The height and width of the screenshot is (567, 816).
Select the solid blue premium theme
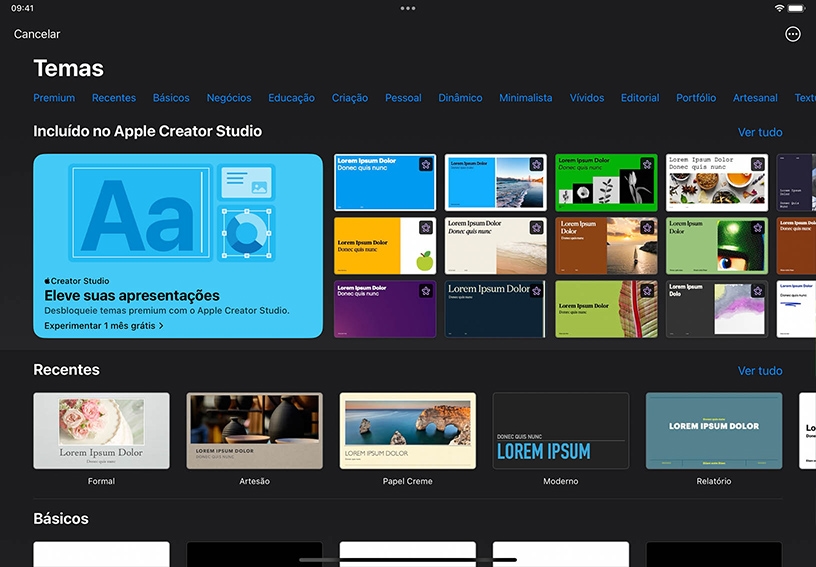point(385,182)
